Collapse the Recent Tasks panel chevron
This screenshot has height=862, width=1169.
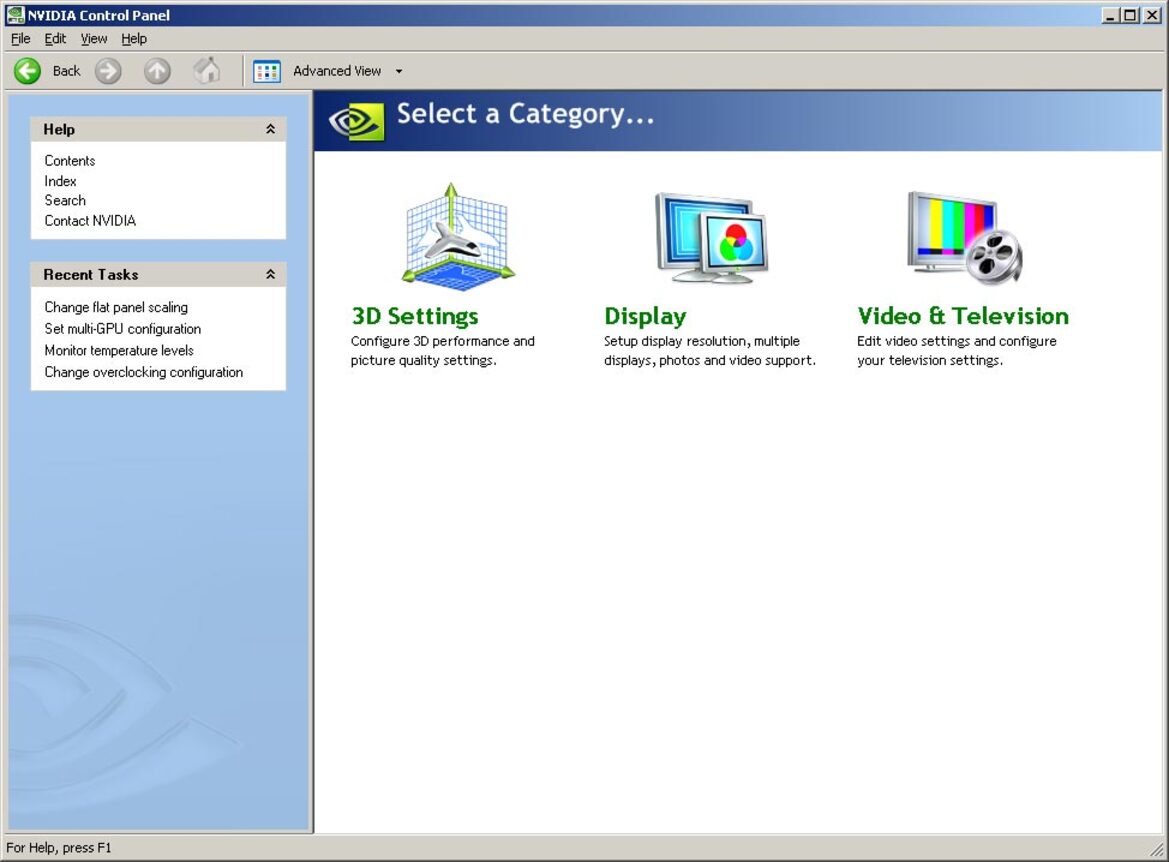coord(271,274)
